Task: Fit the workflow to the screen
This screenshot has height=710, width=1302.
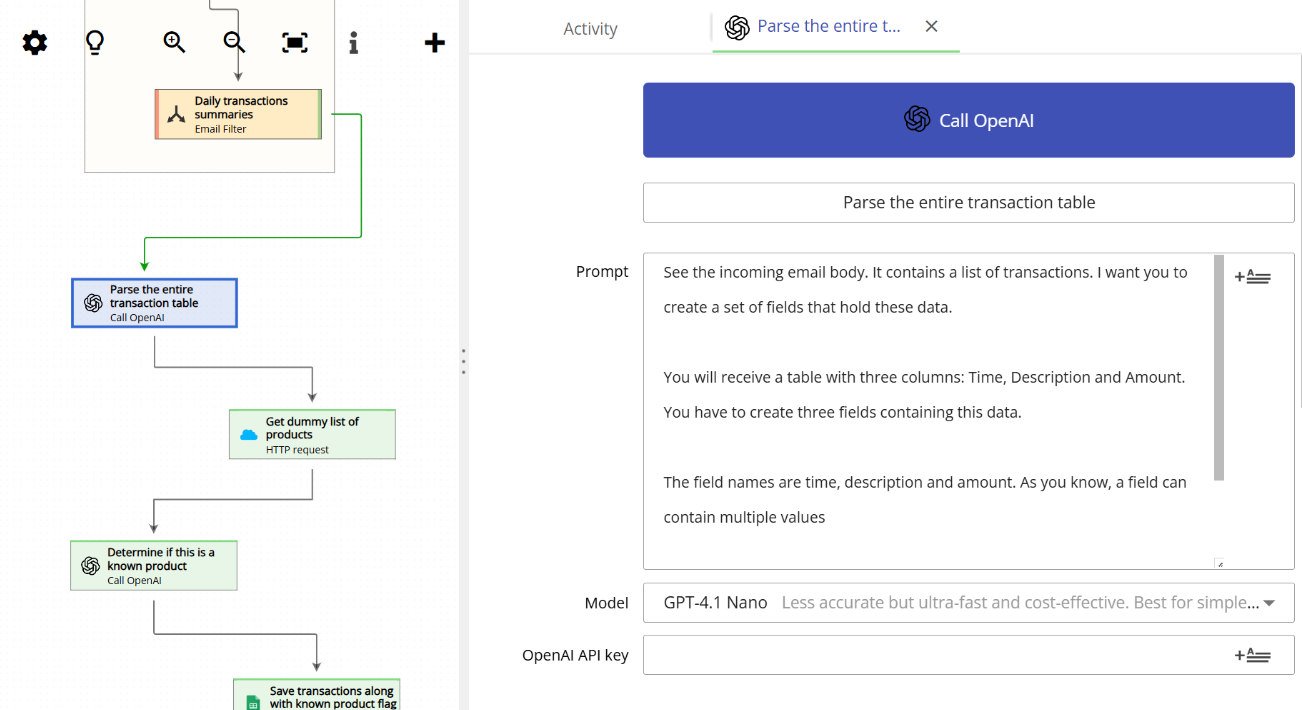Action: point(293,42)
